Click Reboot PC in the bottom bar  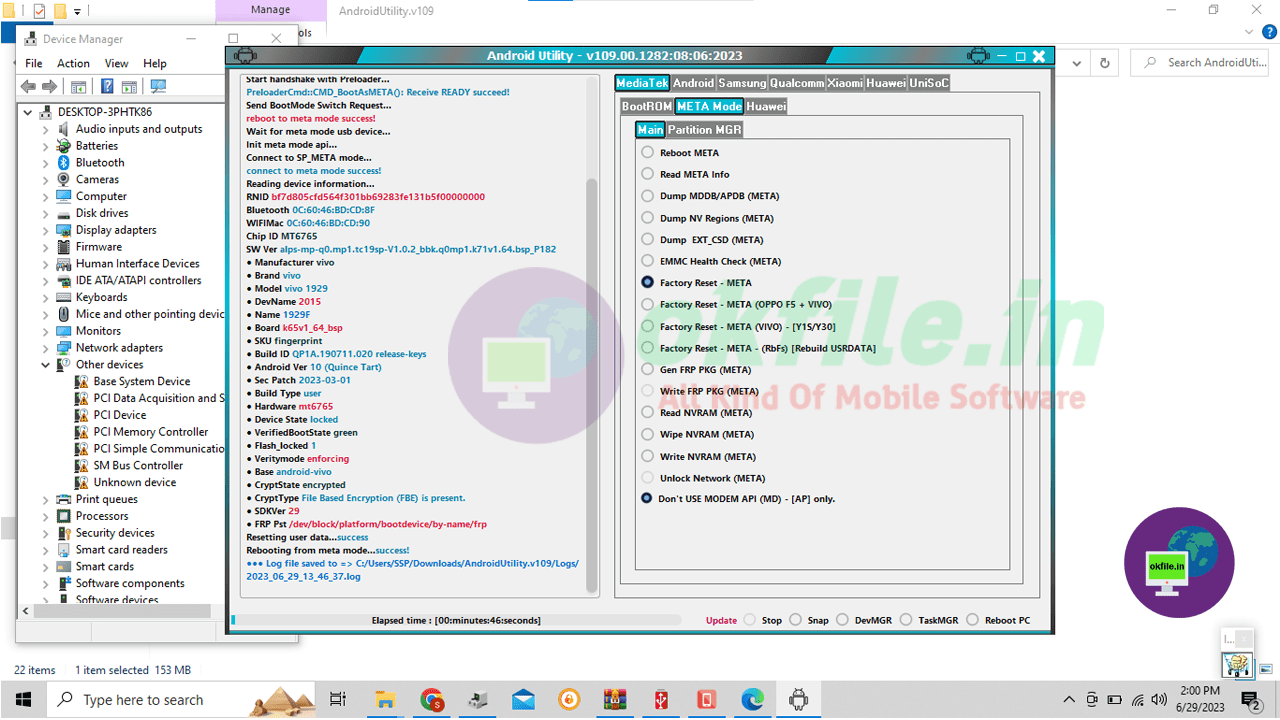[x=997, y=620]
